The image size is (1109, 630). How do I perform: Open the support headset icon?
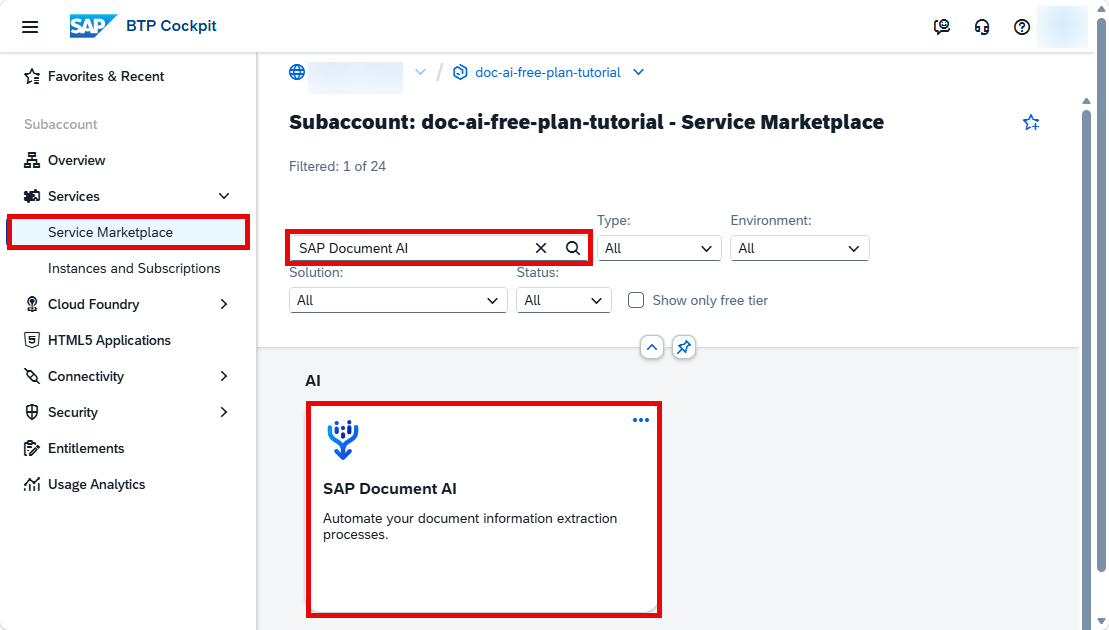982,27
